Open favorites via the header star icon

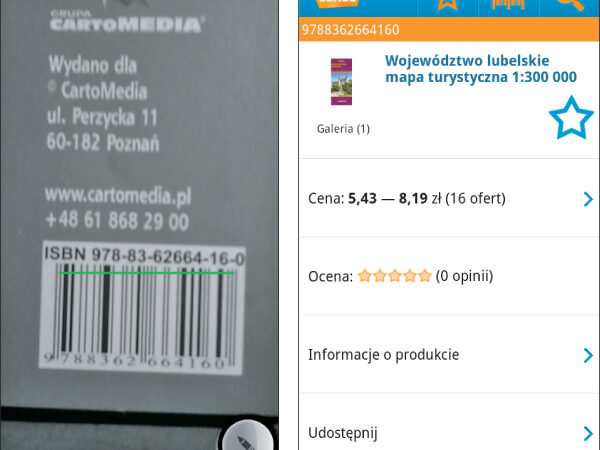(x=447, y=5)
